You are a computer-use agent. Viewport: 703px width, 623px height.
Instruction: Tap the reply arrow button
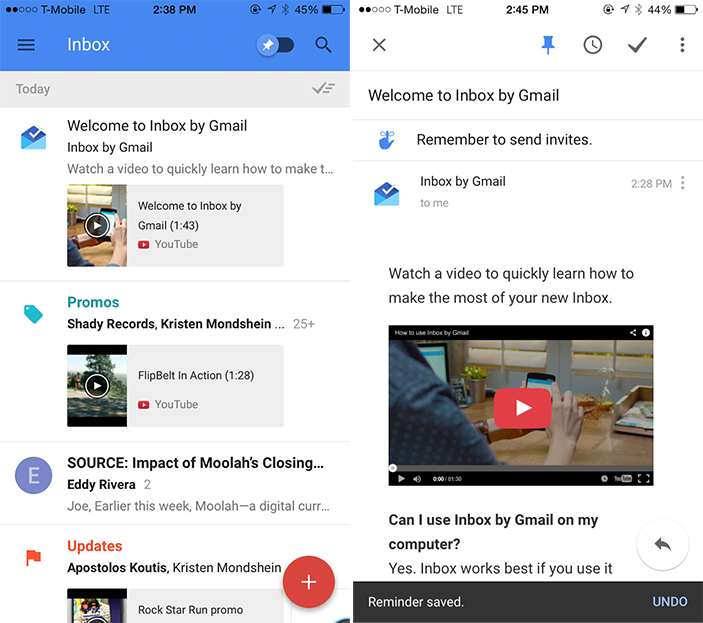662,545
